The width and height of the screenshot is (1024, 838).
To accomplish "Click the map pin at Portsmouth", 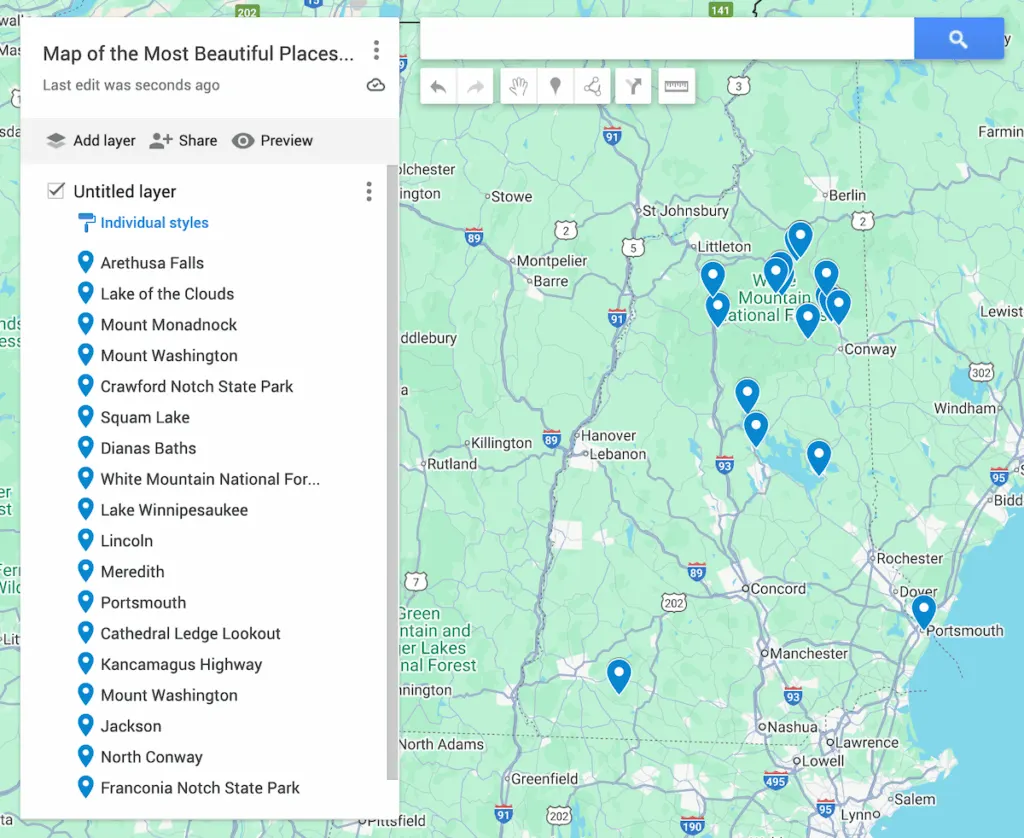I will 923,611.
